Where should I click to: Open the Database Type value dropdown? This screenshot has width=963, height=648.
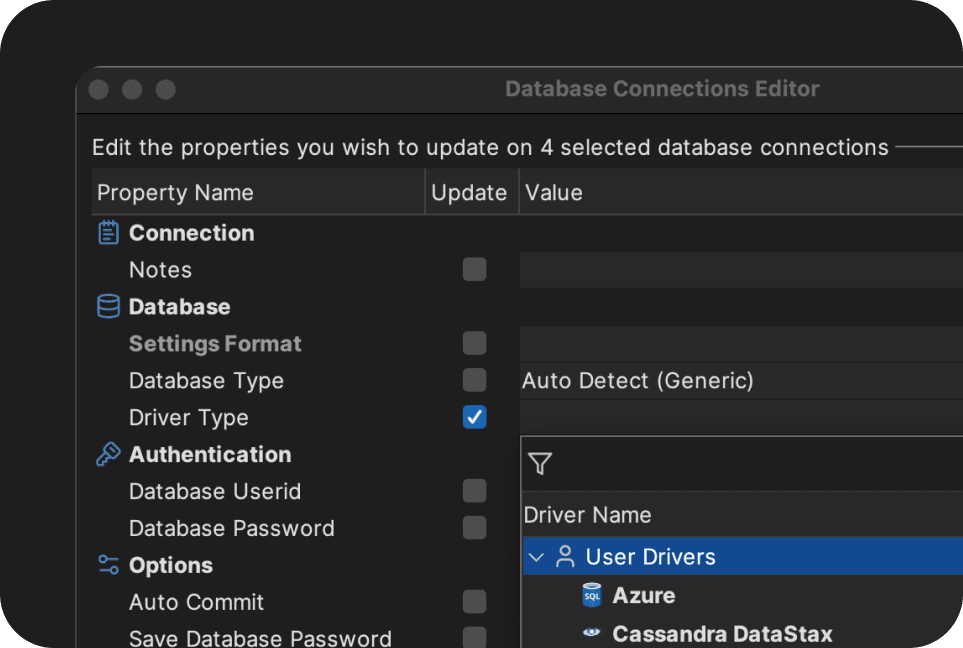click(x=740, y=381)
